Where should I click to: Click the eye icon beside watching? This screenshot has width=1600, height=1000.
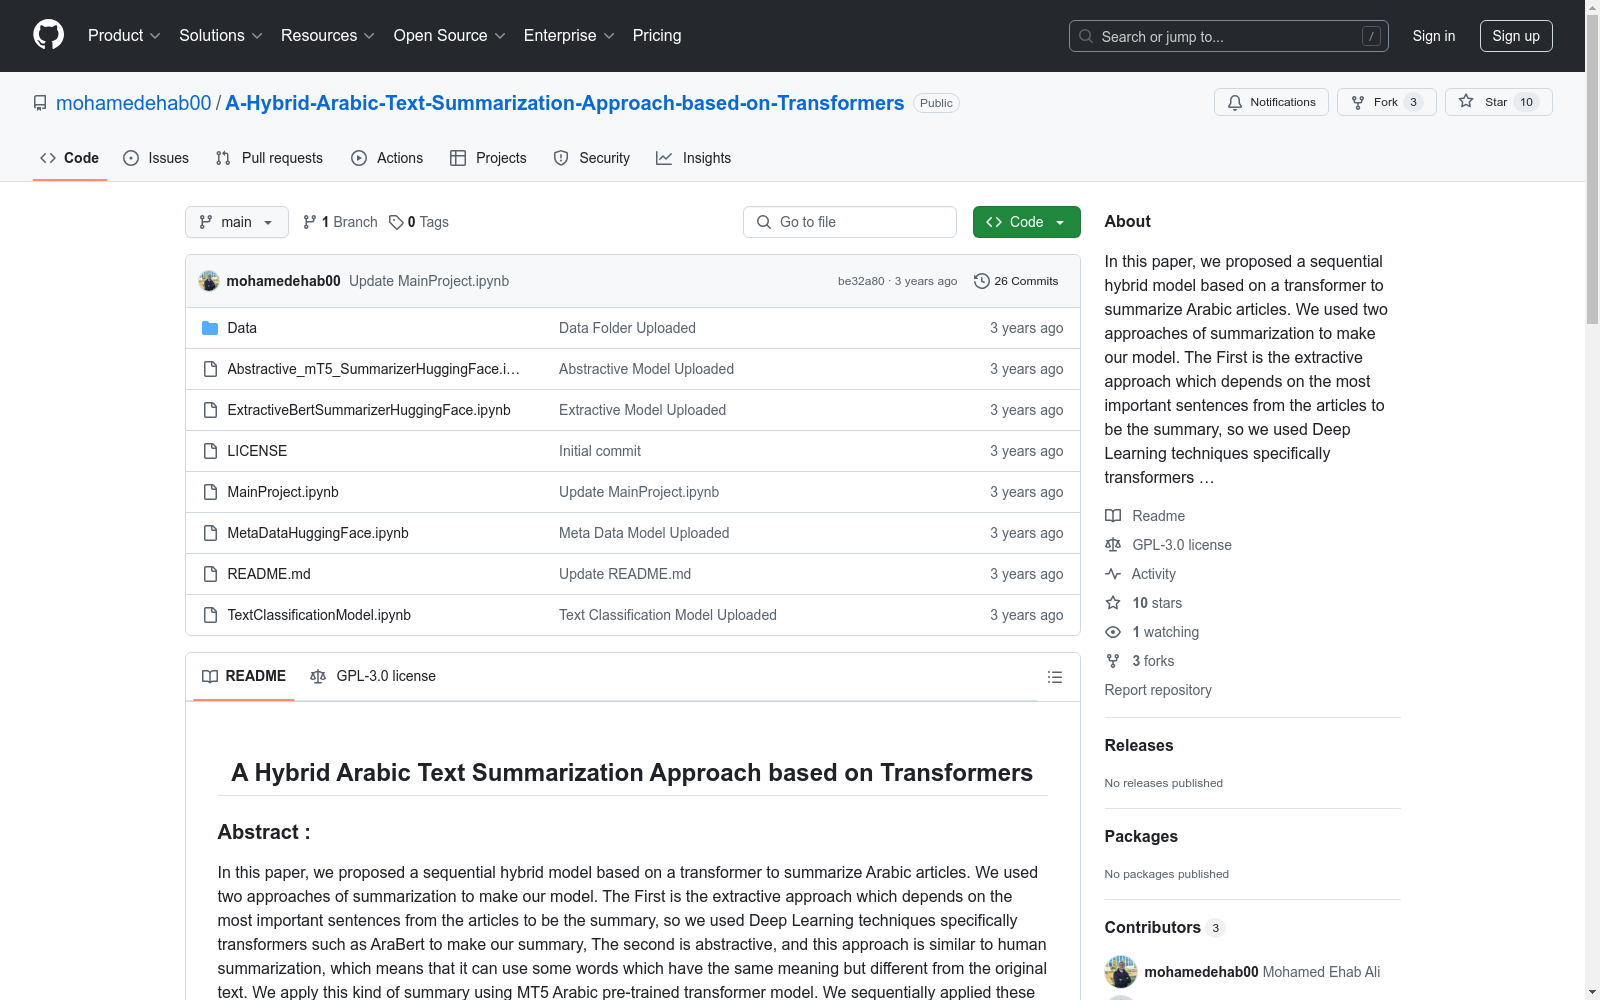pyautogui.click(x=1113, y=632)
